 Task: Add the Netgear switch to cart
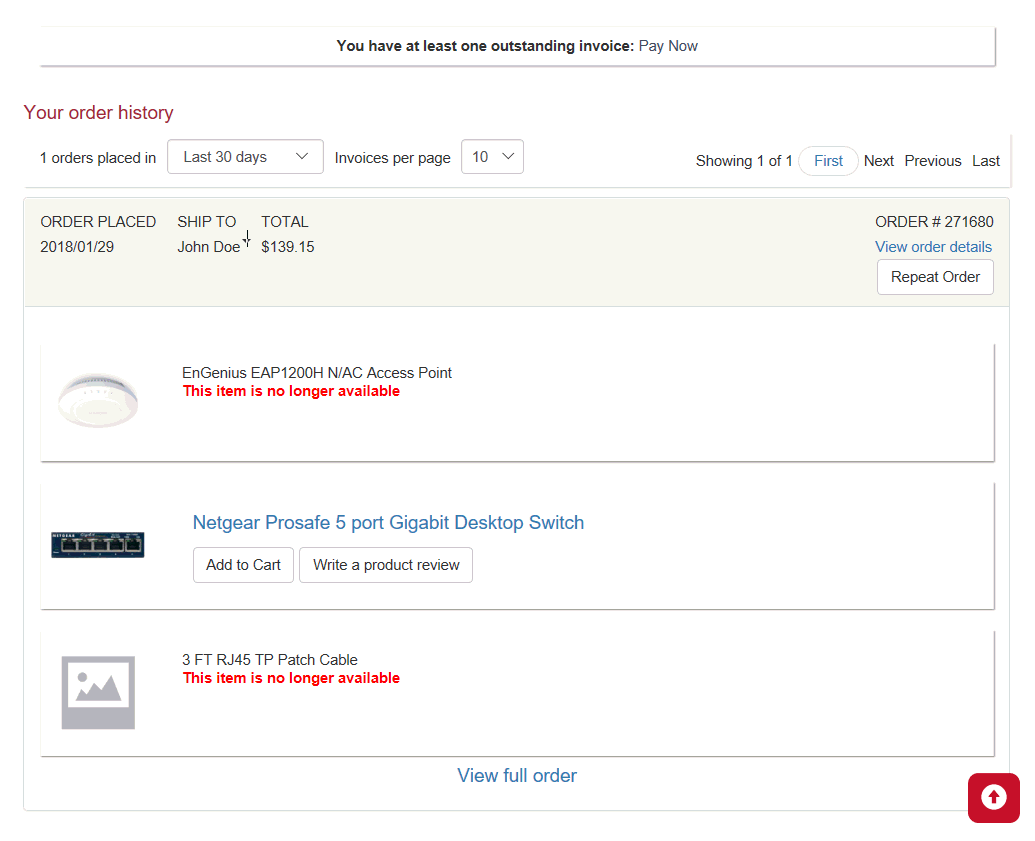[x=243, y=565]
